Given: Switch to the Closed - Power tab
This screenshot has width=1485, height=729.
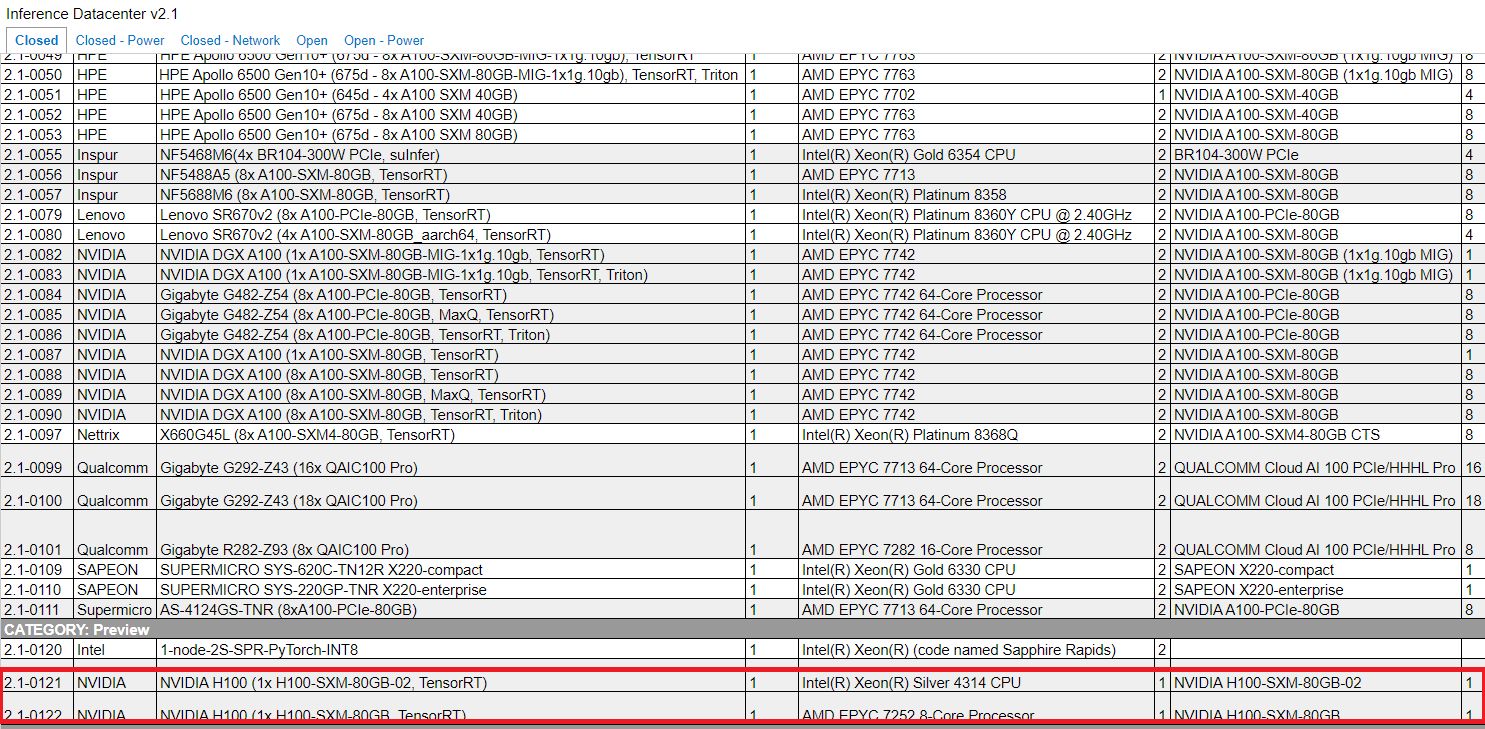Looking at the screenshot, I should [x=120, y=40].
